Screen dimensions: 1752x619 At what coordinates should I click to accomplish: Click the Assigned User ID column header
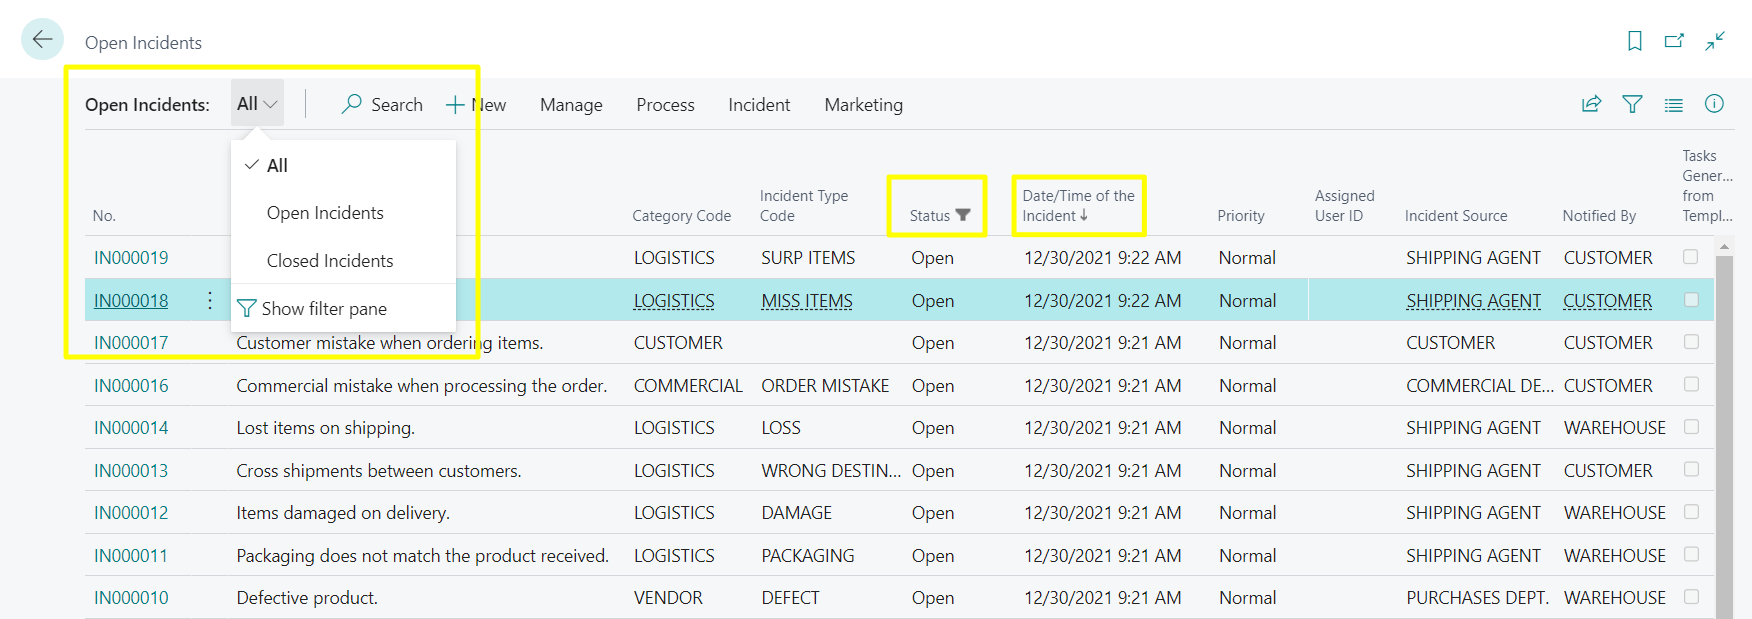point(1344,205)
